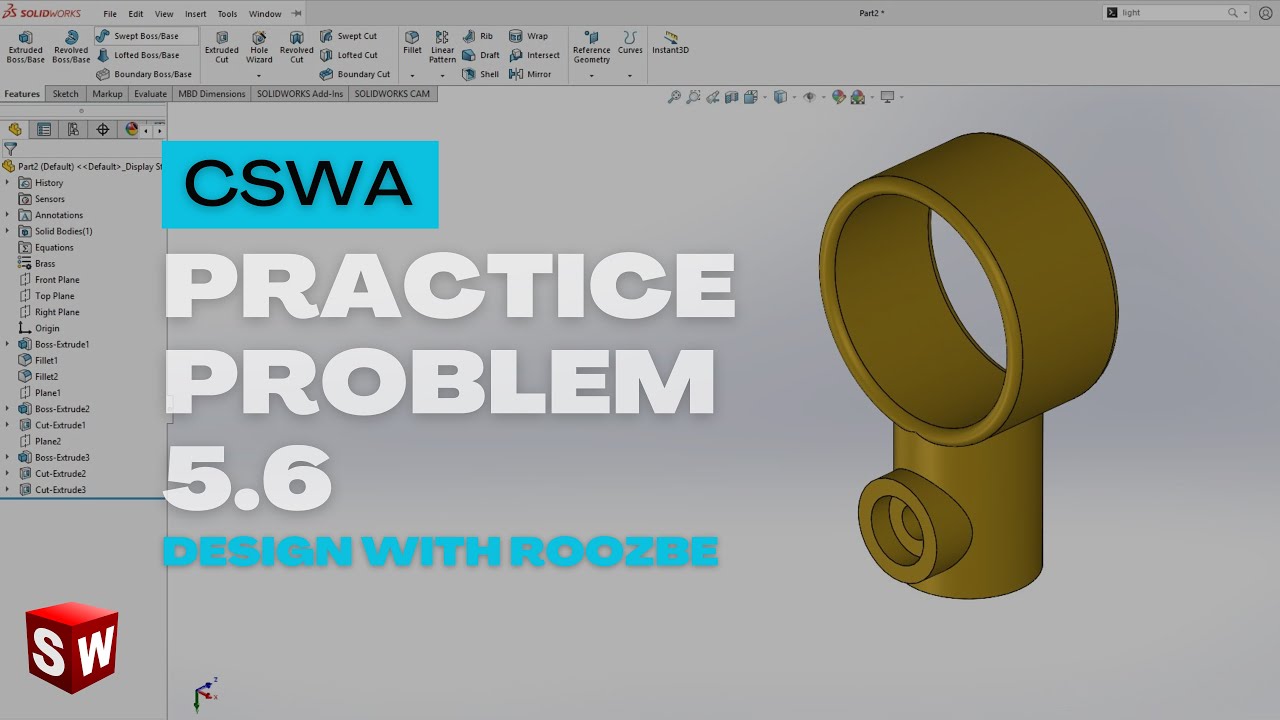
Task: Select the Shell feature
Action: click(x=480, y=74)
